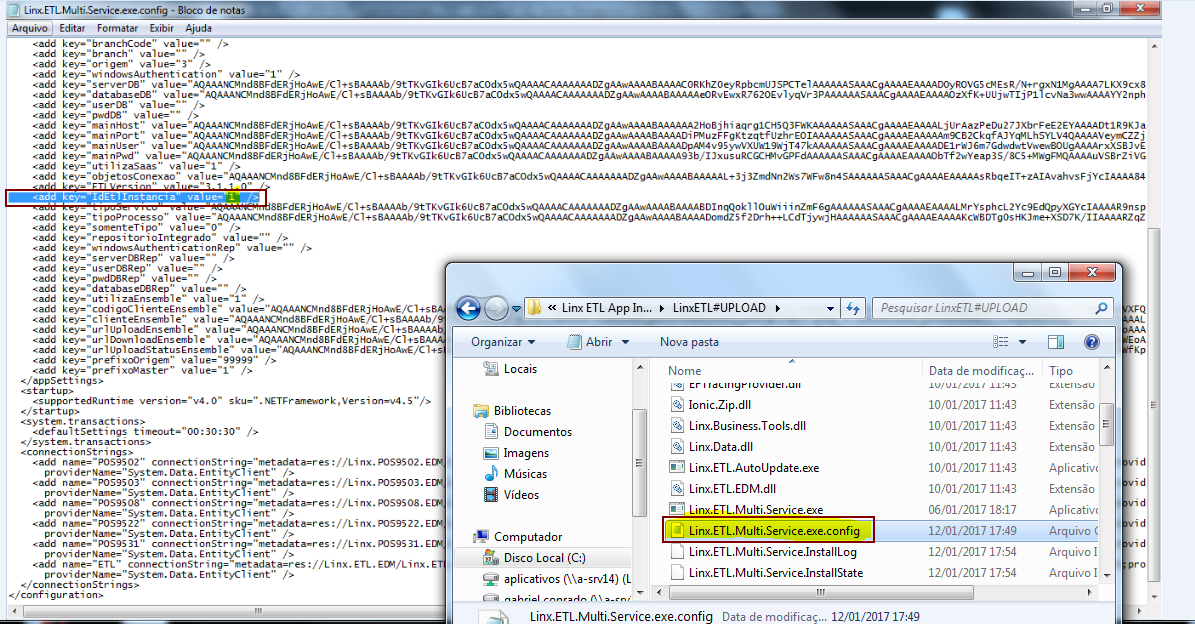This screenshot has height=624, width=1195.
Task: Click the supportedRuntime version line
Action: 233,401
